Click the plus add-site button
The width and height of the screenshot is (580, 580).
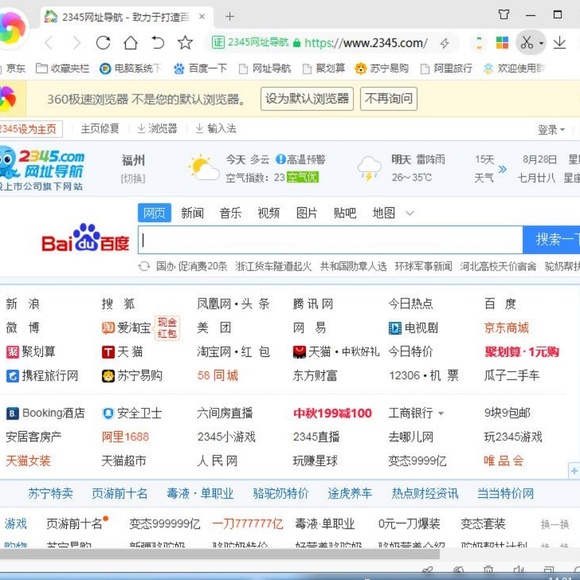tap(574, 471)
